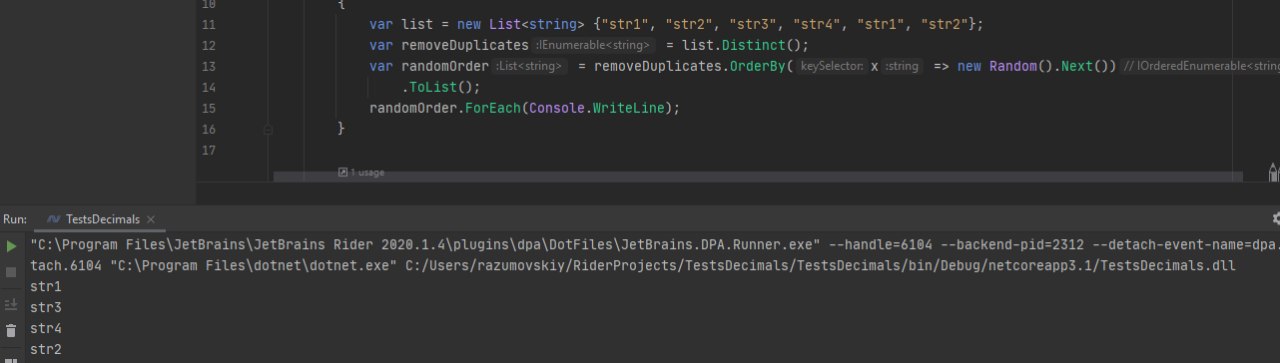Screen dimensions: 1280x363
Task: Rerun TestsDecimals with the green play icon
Action: [11, 246]
